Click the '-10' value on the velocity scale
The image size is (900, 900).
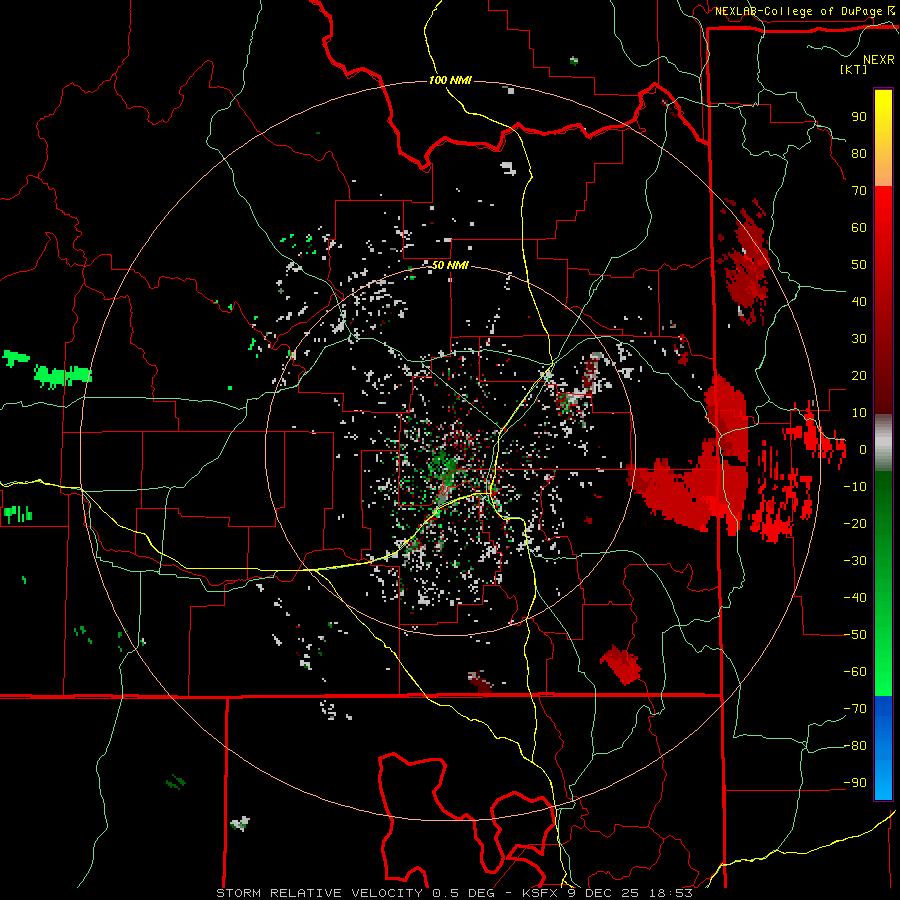(x=855, y=487)
